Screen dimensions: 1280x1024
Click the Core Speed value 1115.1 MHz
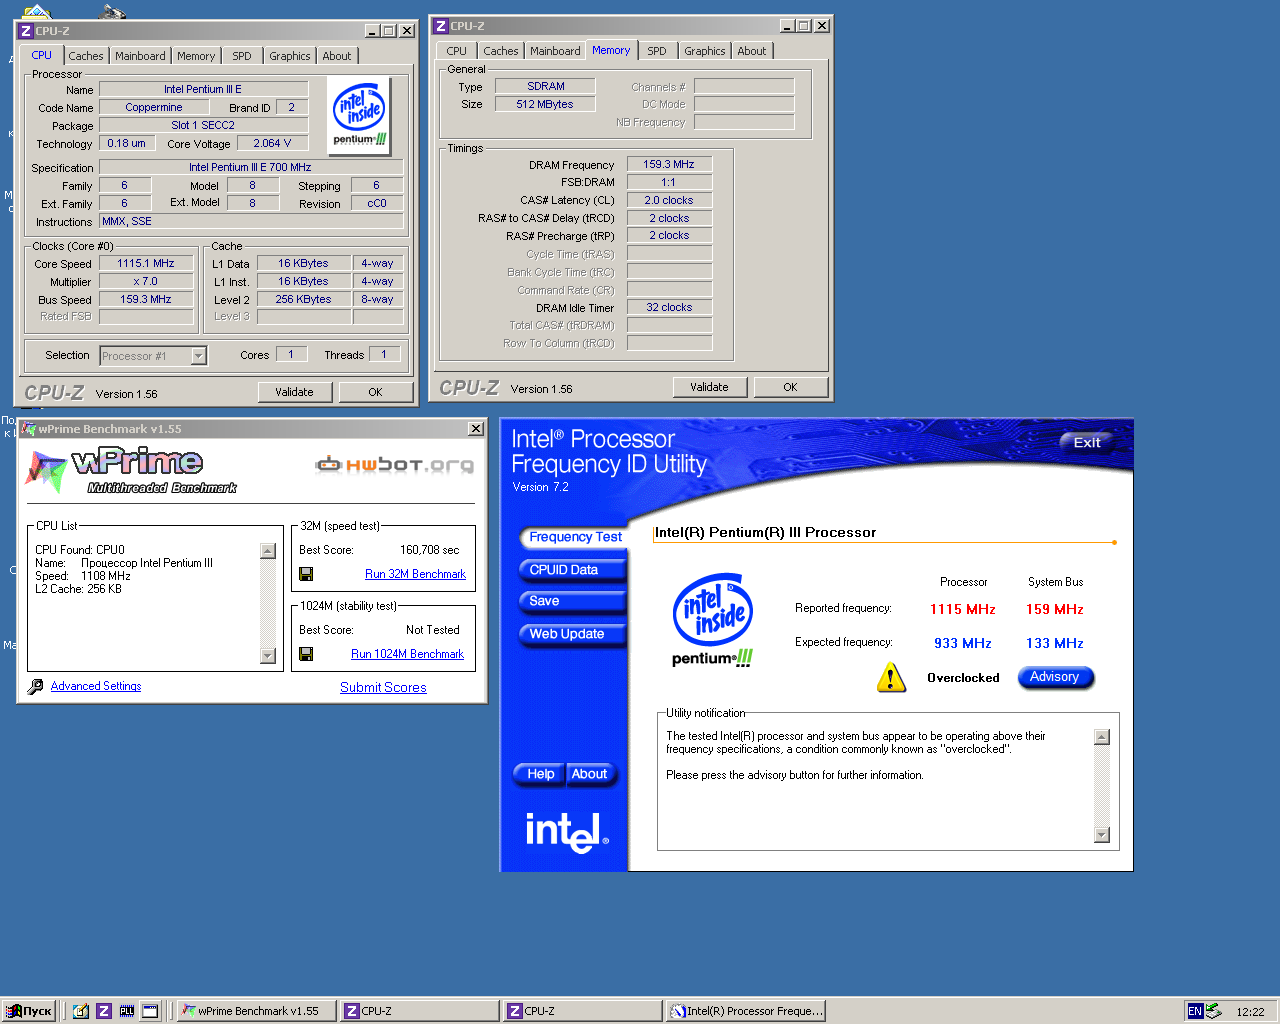146,264
